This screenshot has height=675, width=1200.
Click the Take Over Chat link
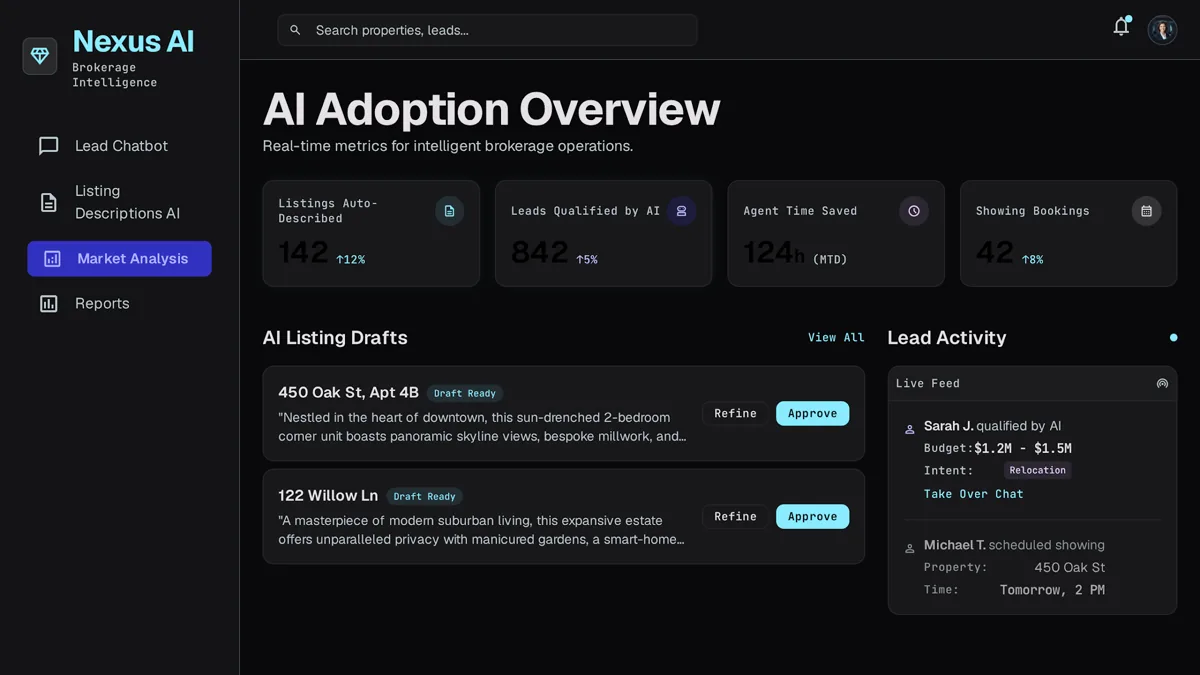973,494
